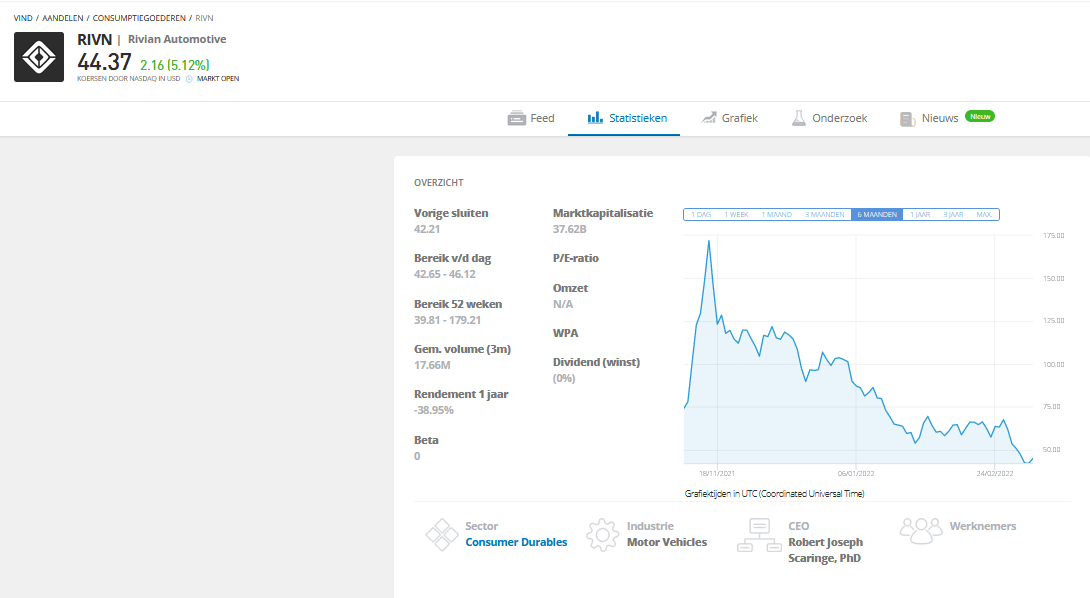Screen dimensions: 1090x598
Task: Open the Feed tab
Action: click(x=531, y=118)
